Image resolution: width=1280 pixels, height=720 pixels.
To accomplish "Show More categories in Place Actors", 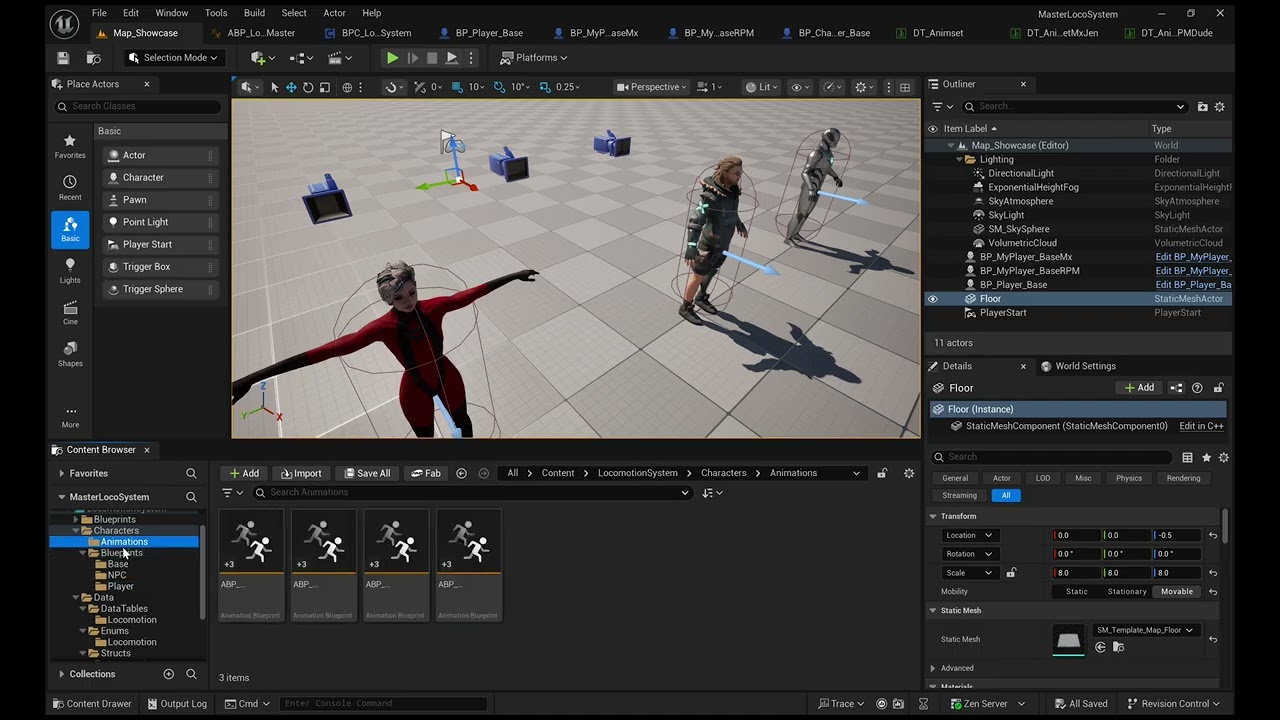I will point(70,416).
